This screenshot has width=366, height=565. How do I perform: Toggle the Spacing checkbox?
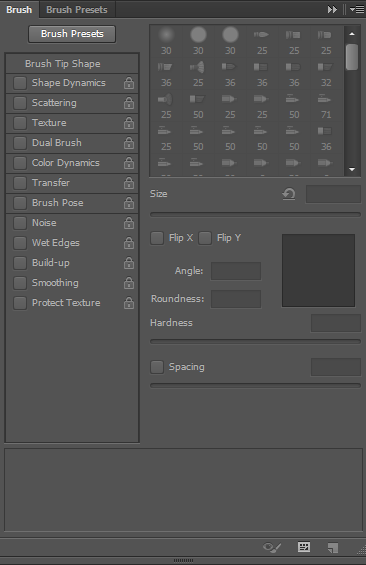[157, 367]
